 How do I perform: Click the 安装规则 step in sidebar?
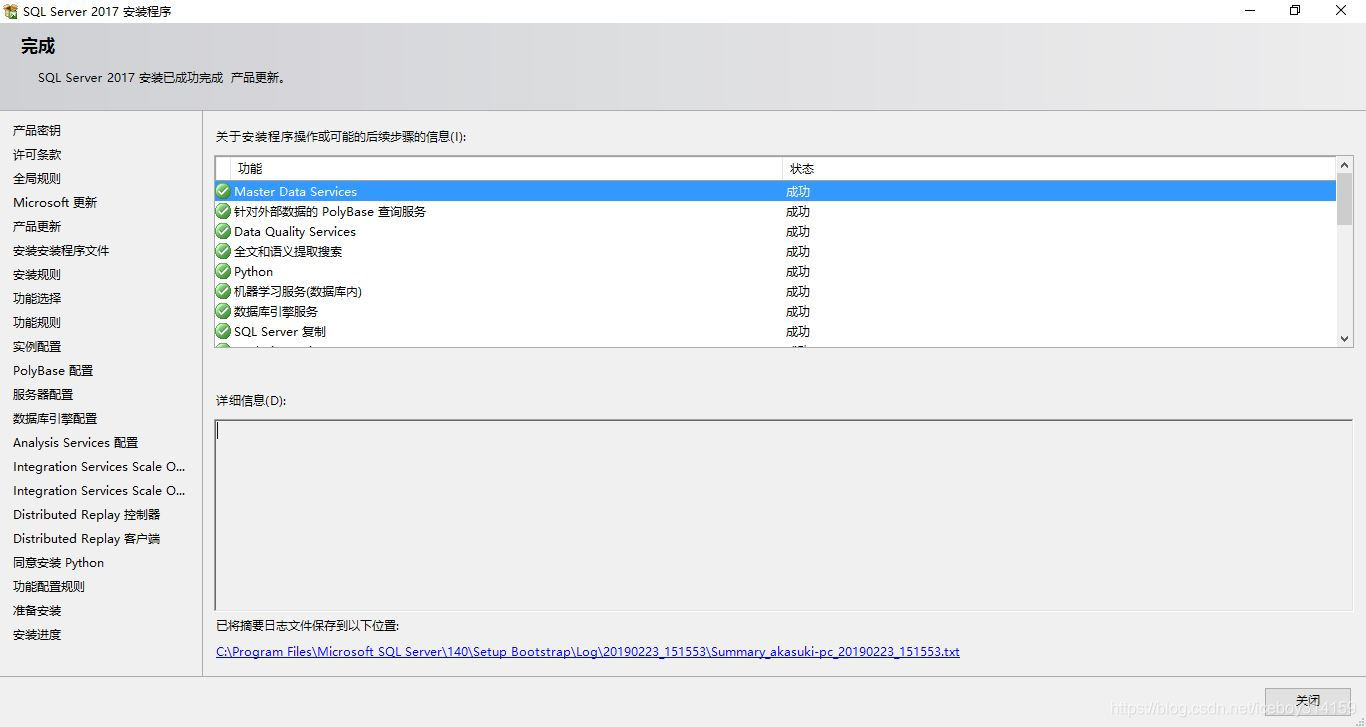coord(37,275)
